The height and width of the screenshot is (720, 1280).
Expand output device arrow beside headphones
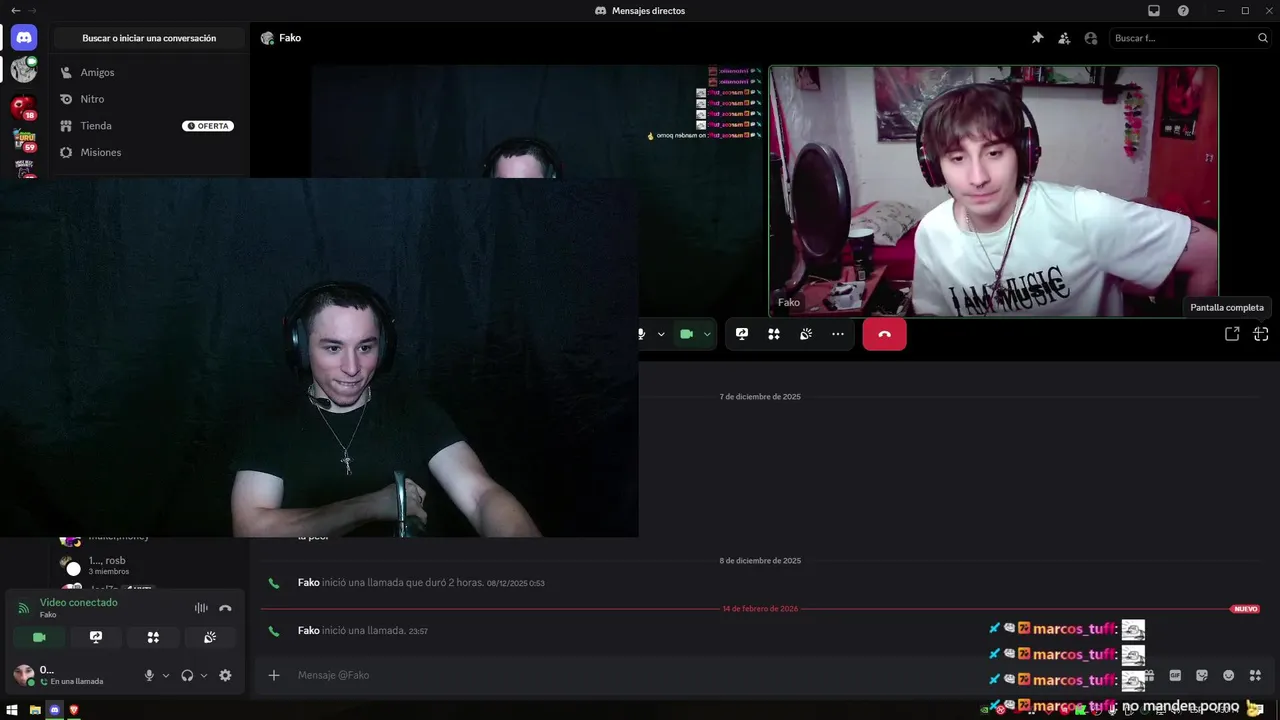(204, 675)
